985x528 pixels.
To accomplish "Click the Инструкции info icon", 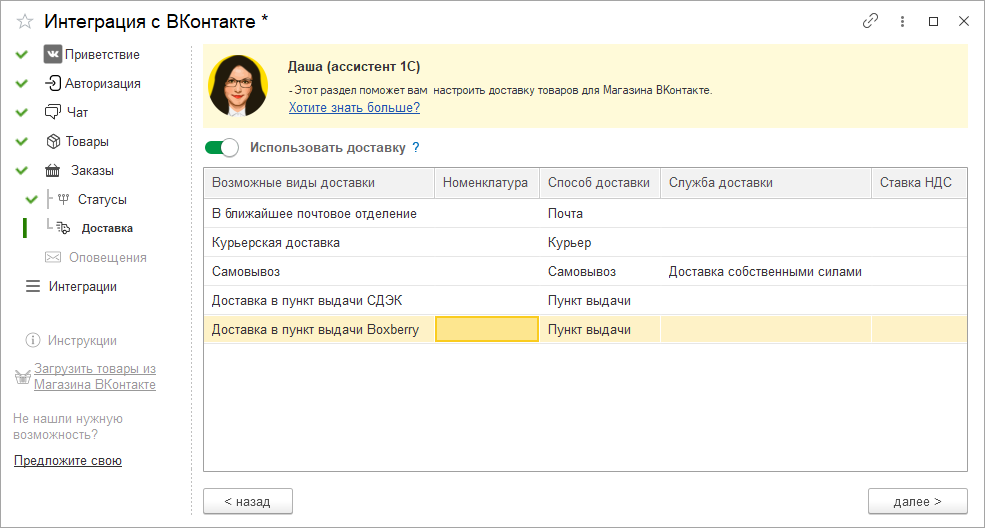I will point(33,340).
